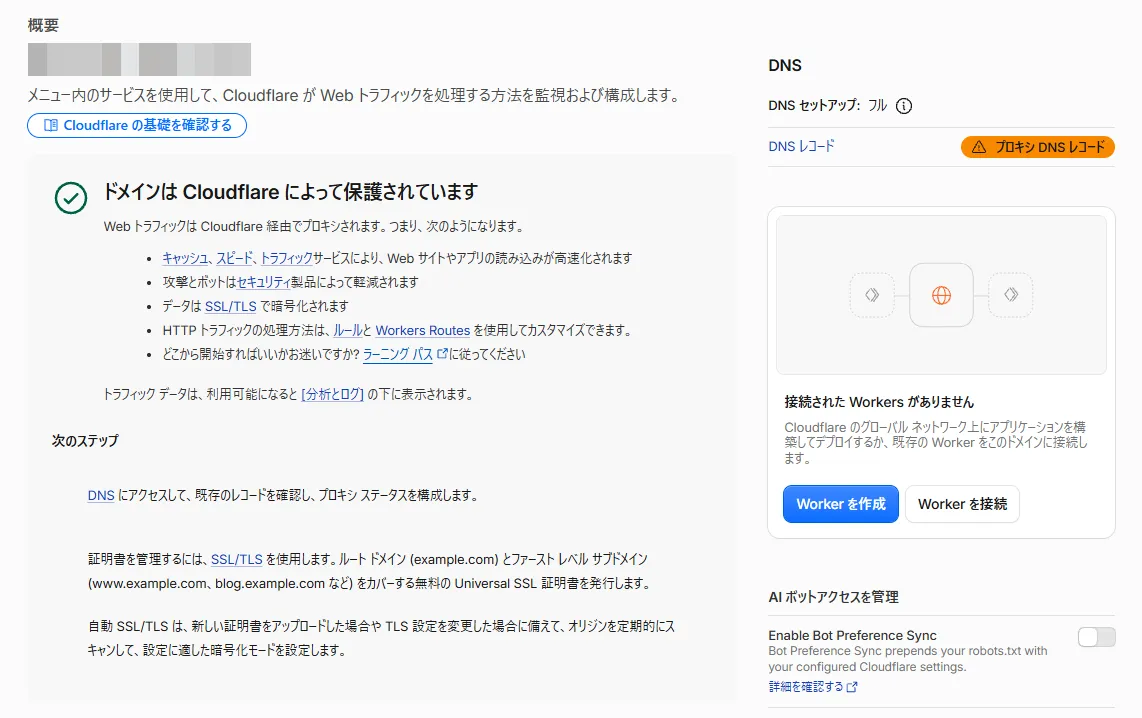The image size is (1142, 718).
Task: Open the ルール link
Action: 347,331
